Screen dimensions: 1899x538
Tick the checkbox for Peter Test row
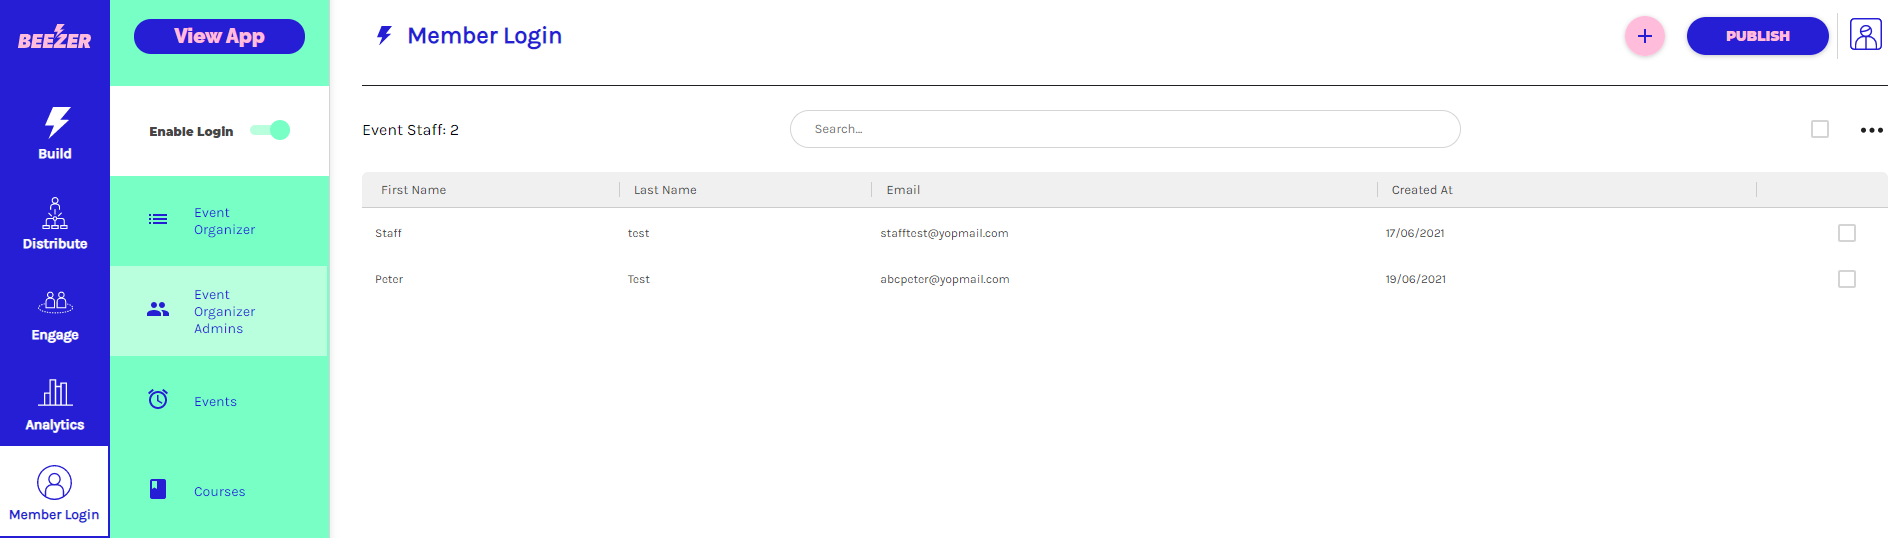[1846, 279]
